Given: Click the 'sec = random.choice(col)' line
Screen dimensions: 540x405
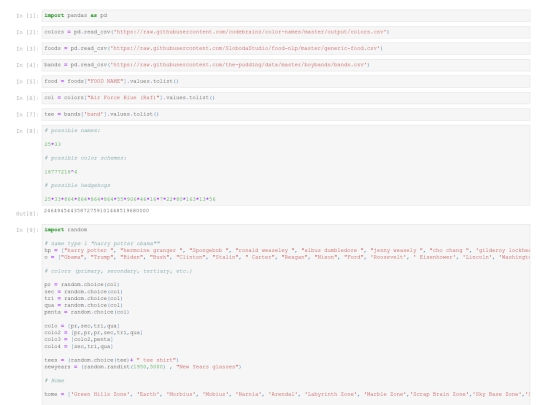Looking at the screenshot, I should [x=84, y=291].
